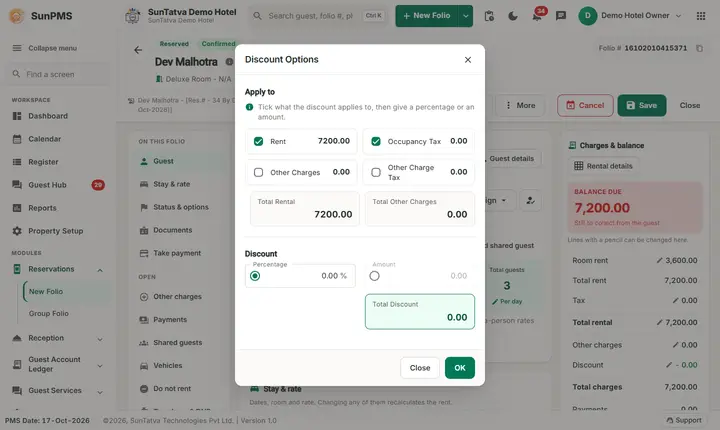Collapse the Reservations module
Viewport: 720px width, 430px height.
pyautogui.click(x=58, y=269)
